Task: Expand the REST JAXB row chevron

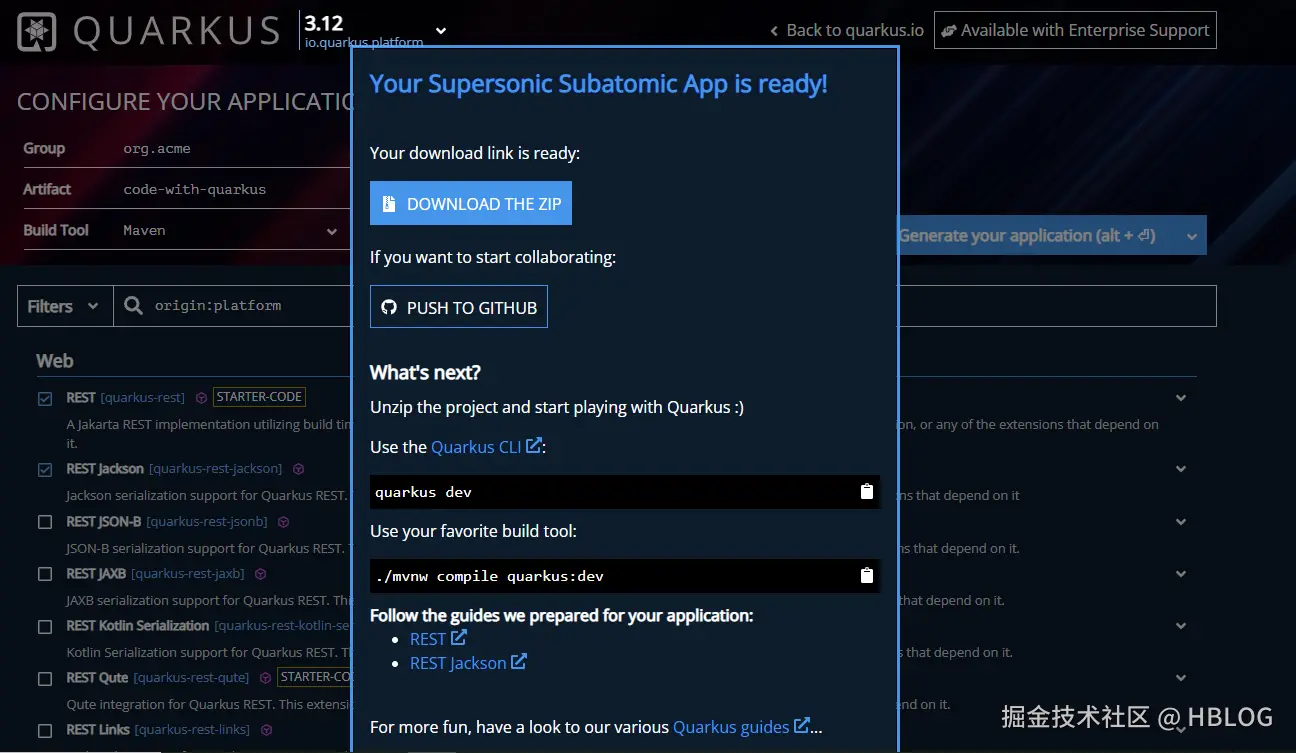Action: pos(1181,574)
